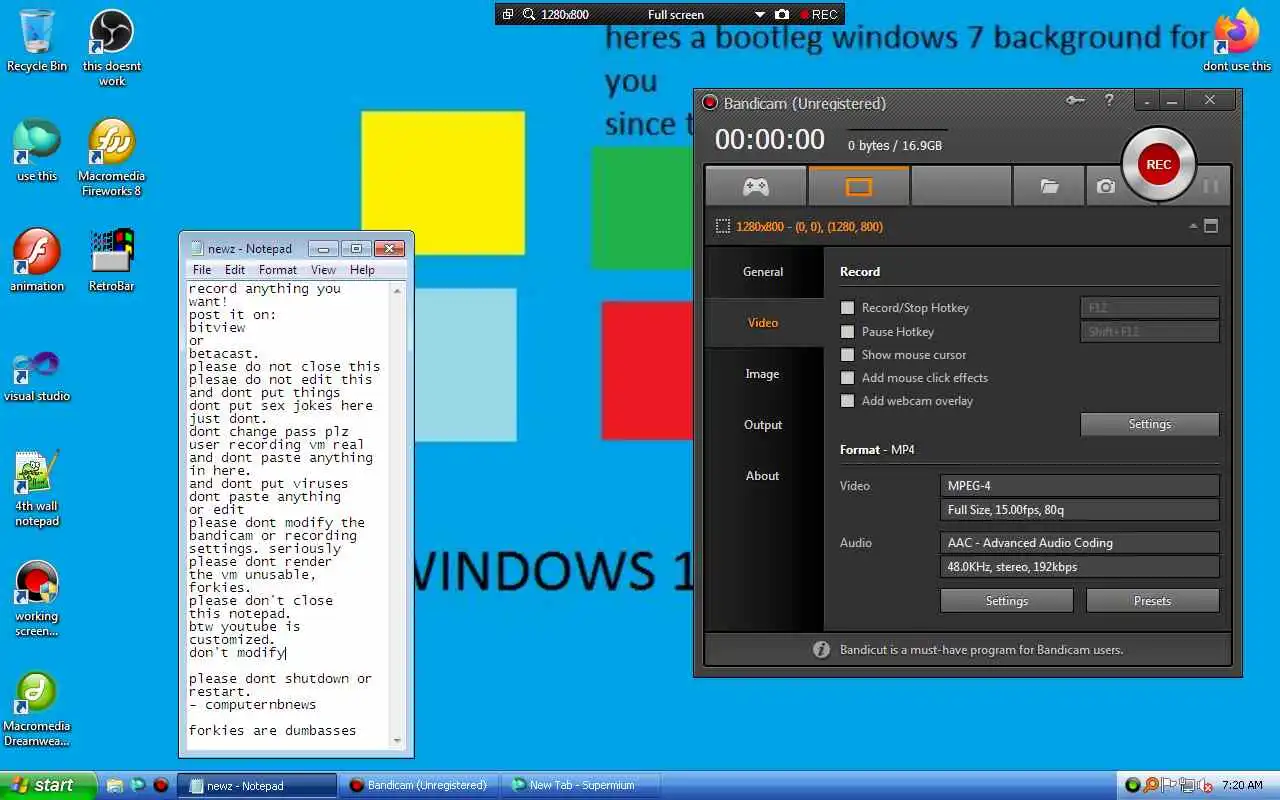The height and width of the screenshot is (800, 1280).
Task: Select Bandicam screen recording mode rectangle tab
Action: tap(859, 187)
